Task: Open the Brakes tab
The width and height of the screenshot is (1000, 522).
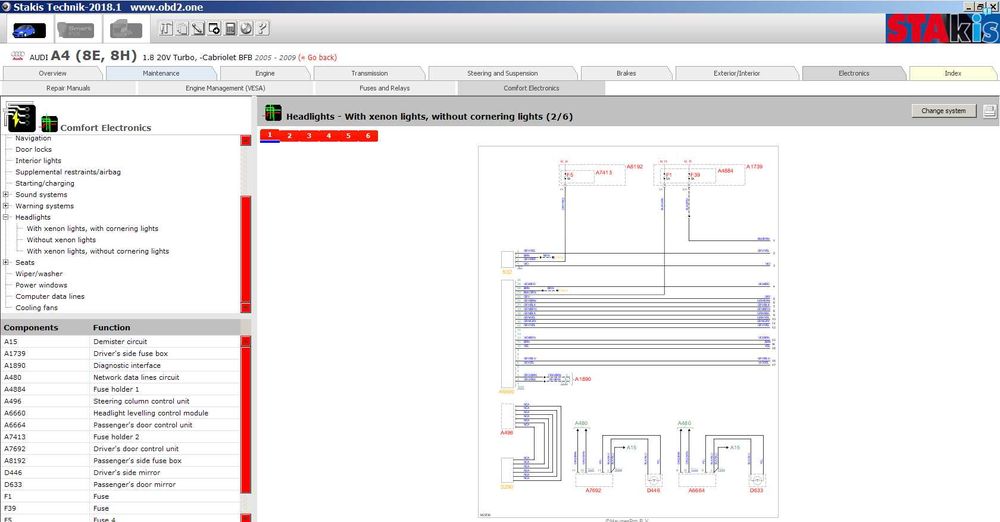Action: coord(626,73)
